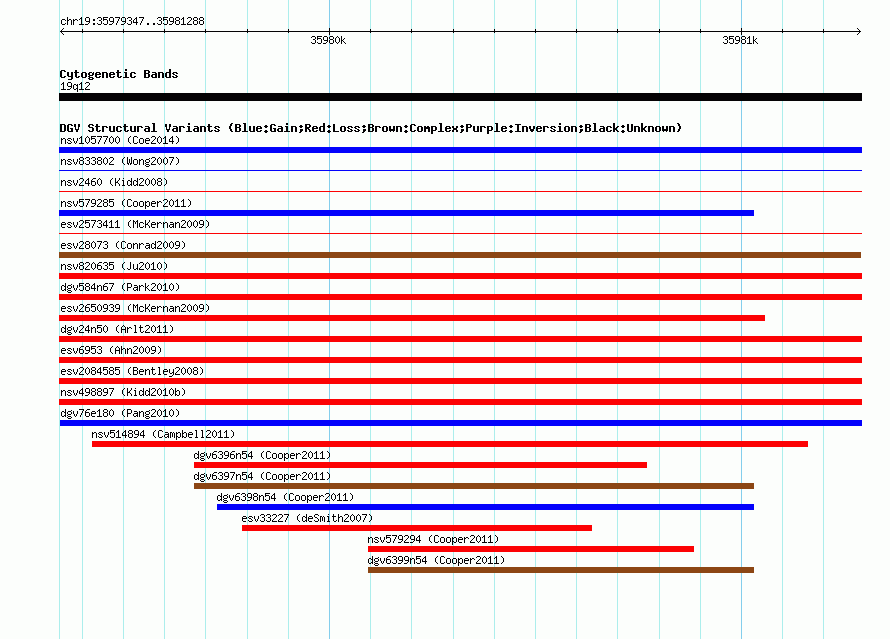The width and height of the screenshot is (890, 639).
Task: Select the esv28073 brown complex bar
Action: [x=460, y=255]
